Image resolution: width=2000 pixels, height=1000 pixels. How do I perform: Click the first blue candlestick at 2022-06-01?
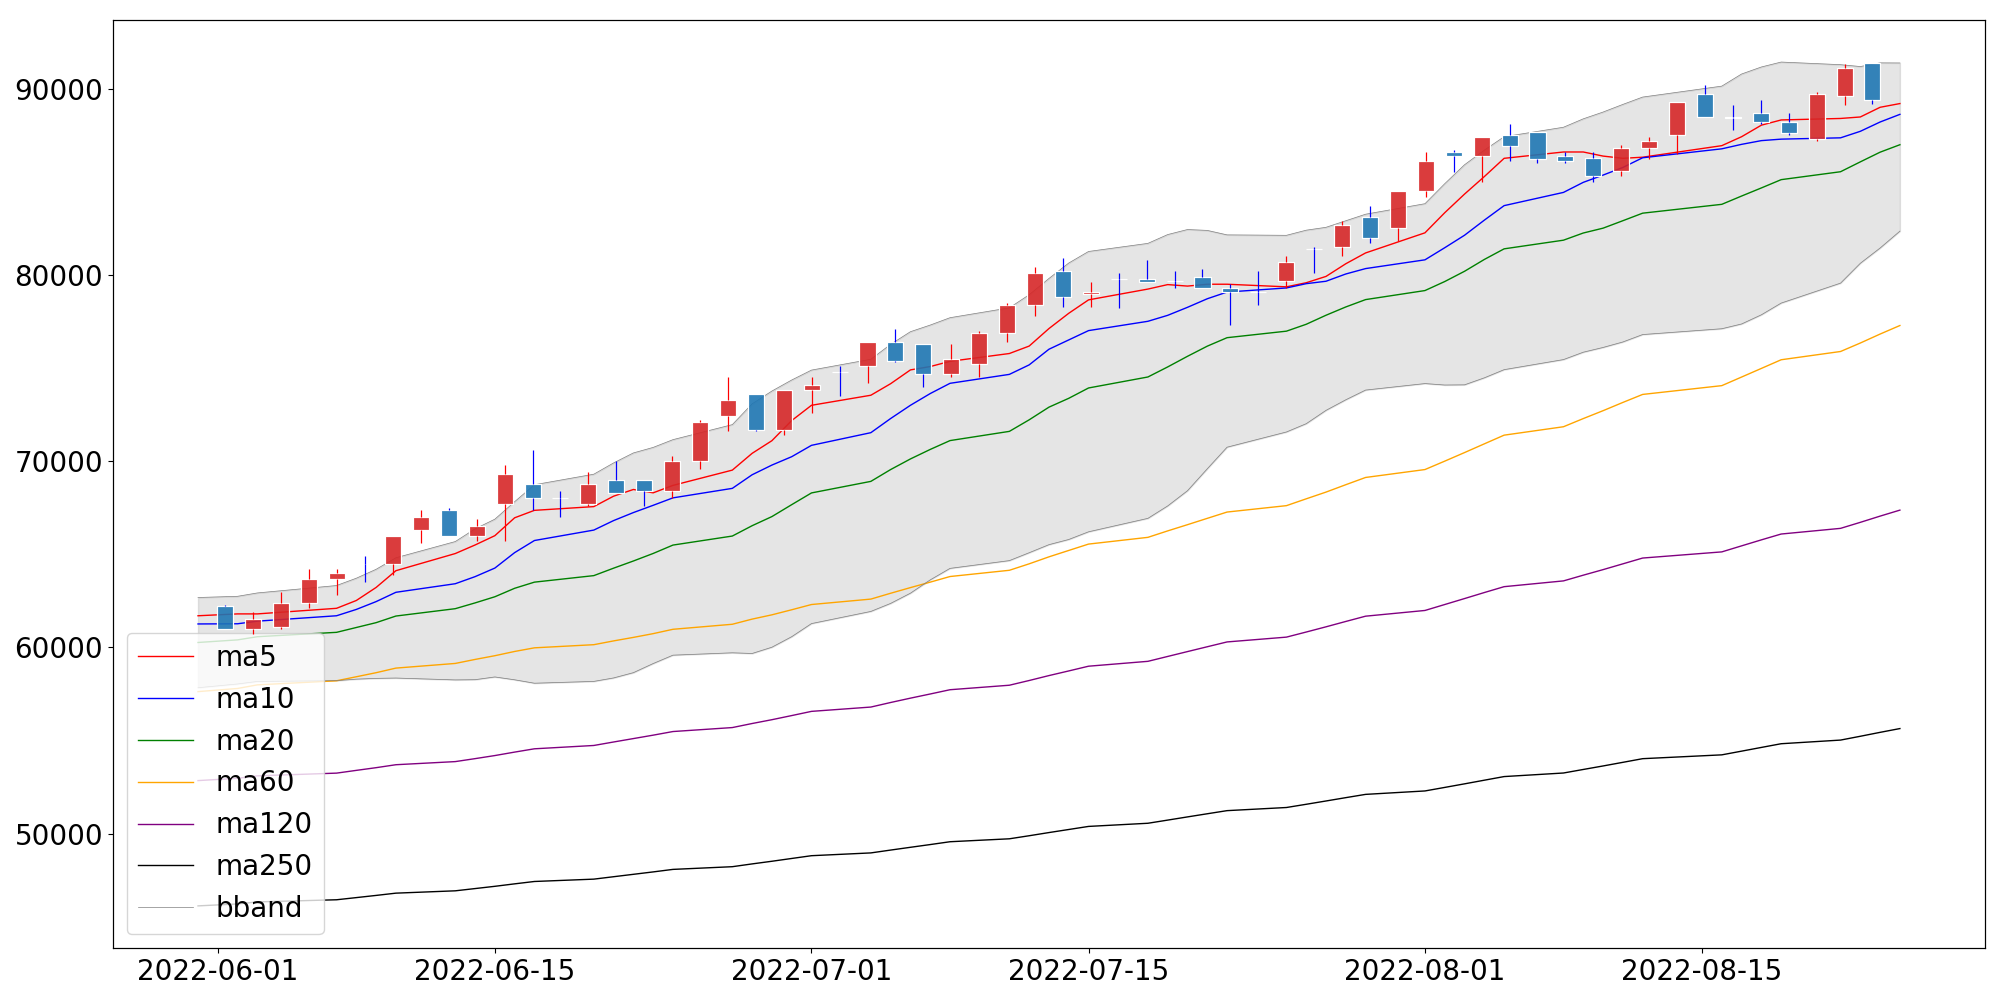225,618
